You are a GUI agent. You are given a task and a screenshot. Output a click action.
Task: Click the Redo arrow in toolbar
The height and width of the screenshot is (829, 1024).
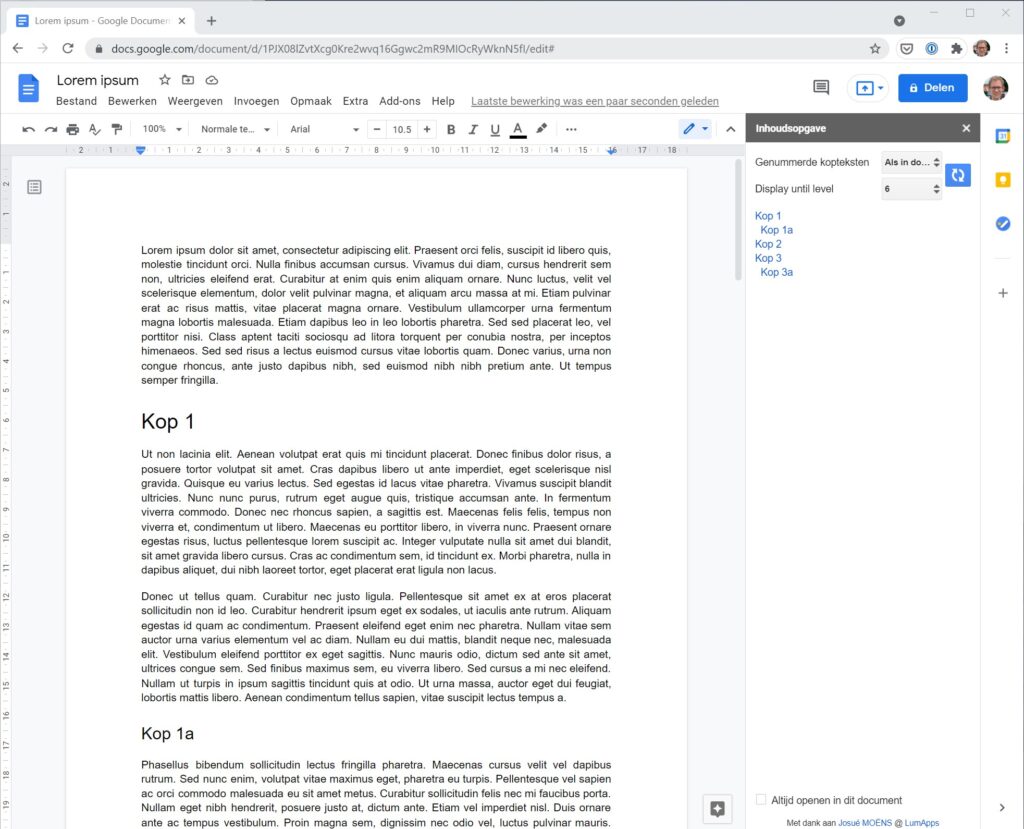click(51, 129)
